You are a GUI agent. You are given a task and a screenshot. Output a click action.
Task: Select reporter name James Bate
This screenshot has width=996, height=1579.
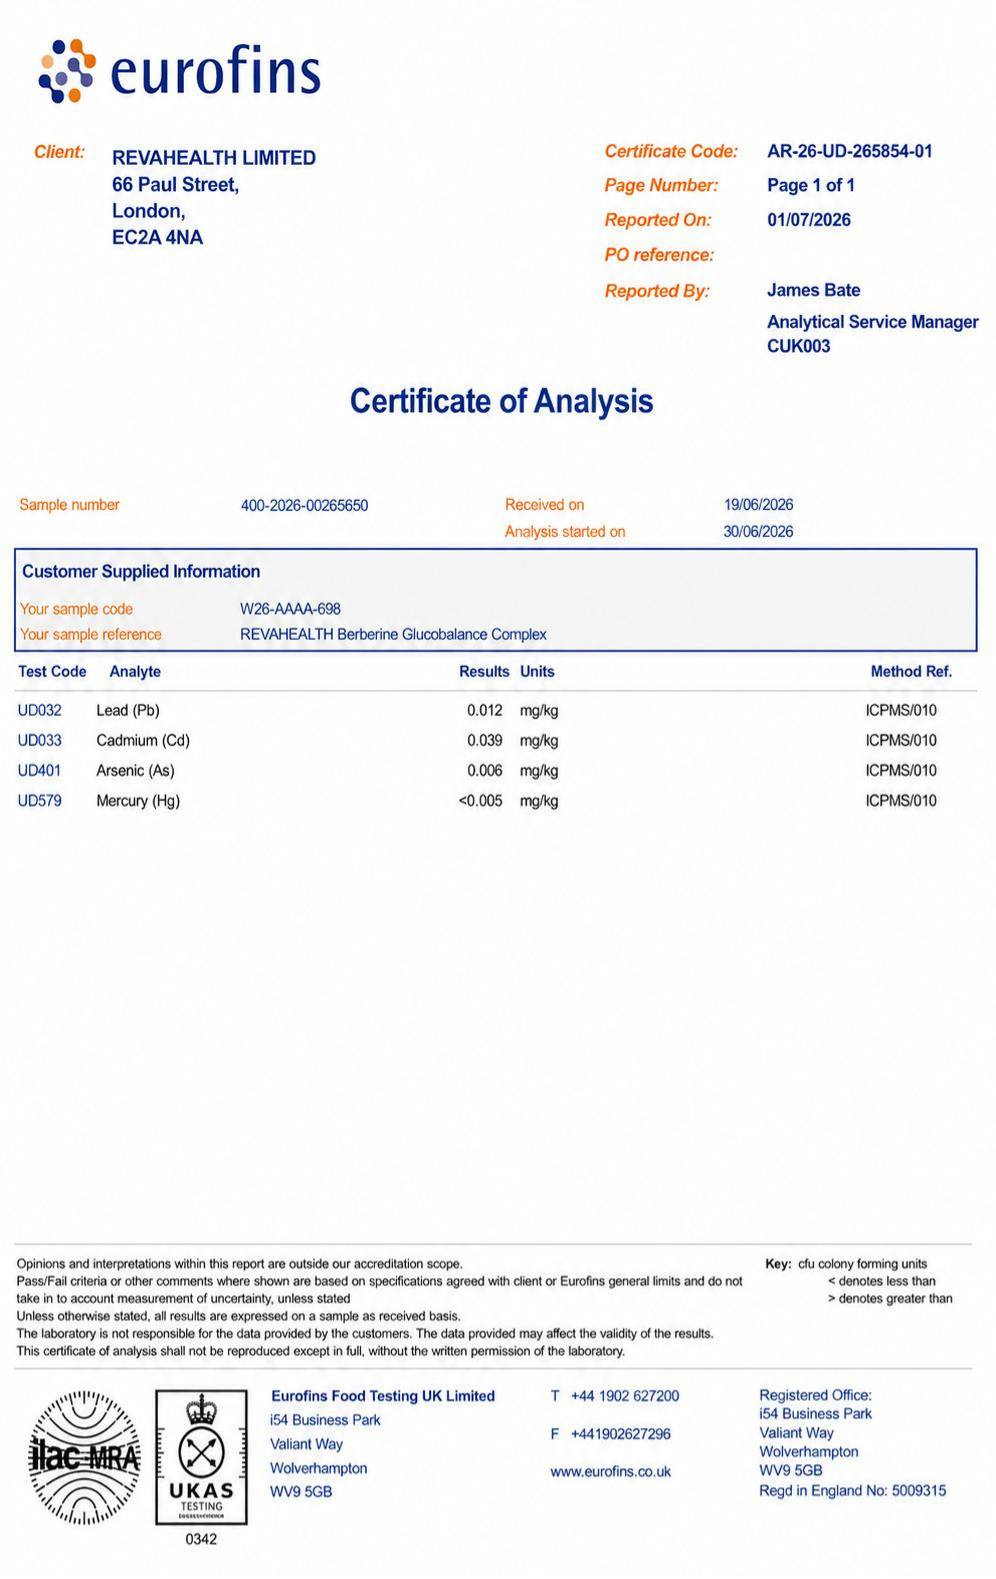coord(813,290)
